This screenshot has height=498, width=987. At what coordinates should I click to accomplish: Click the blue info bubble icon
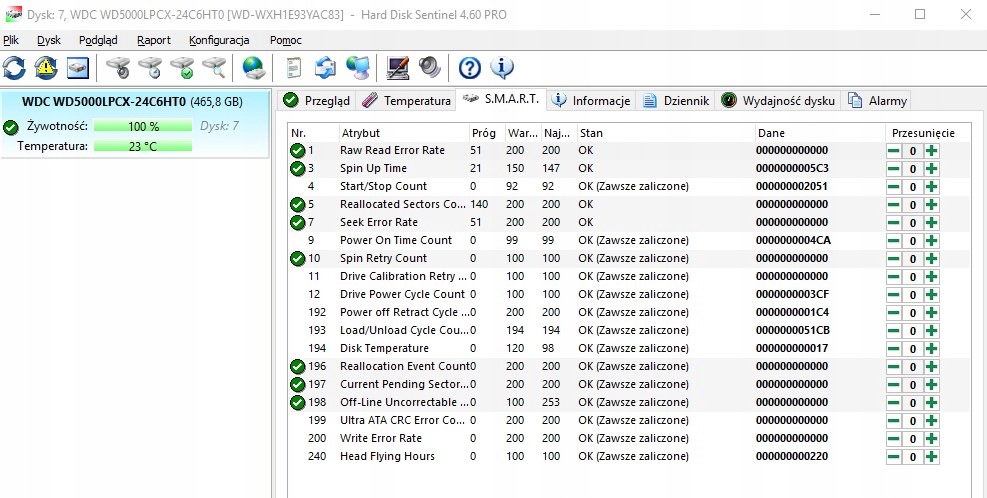tap(502, 67)
